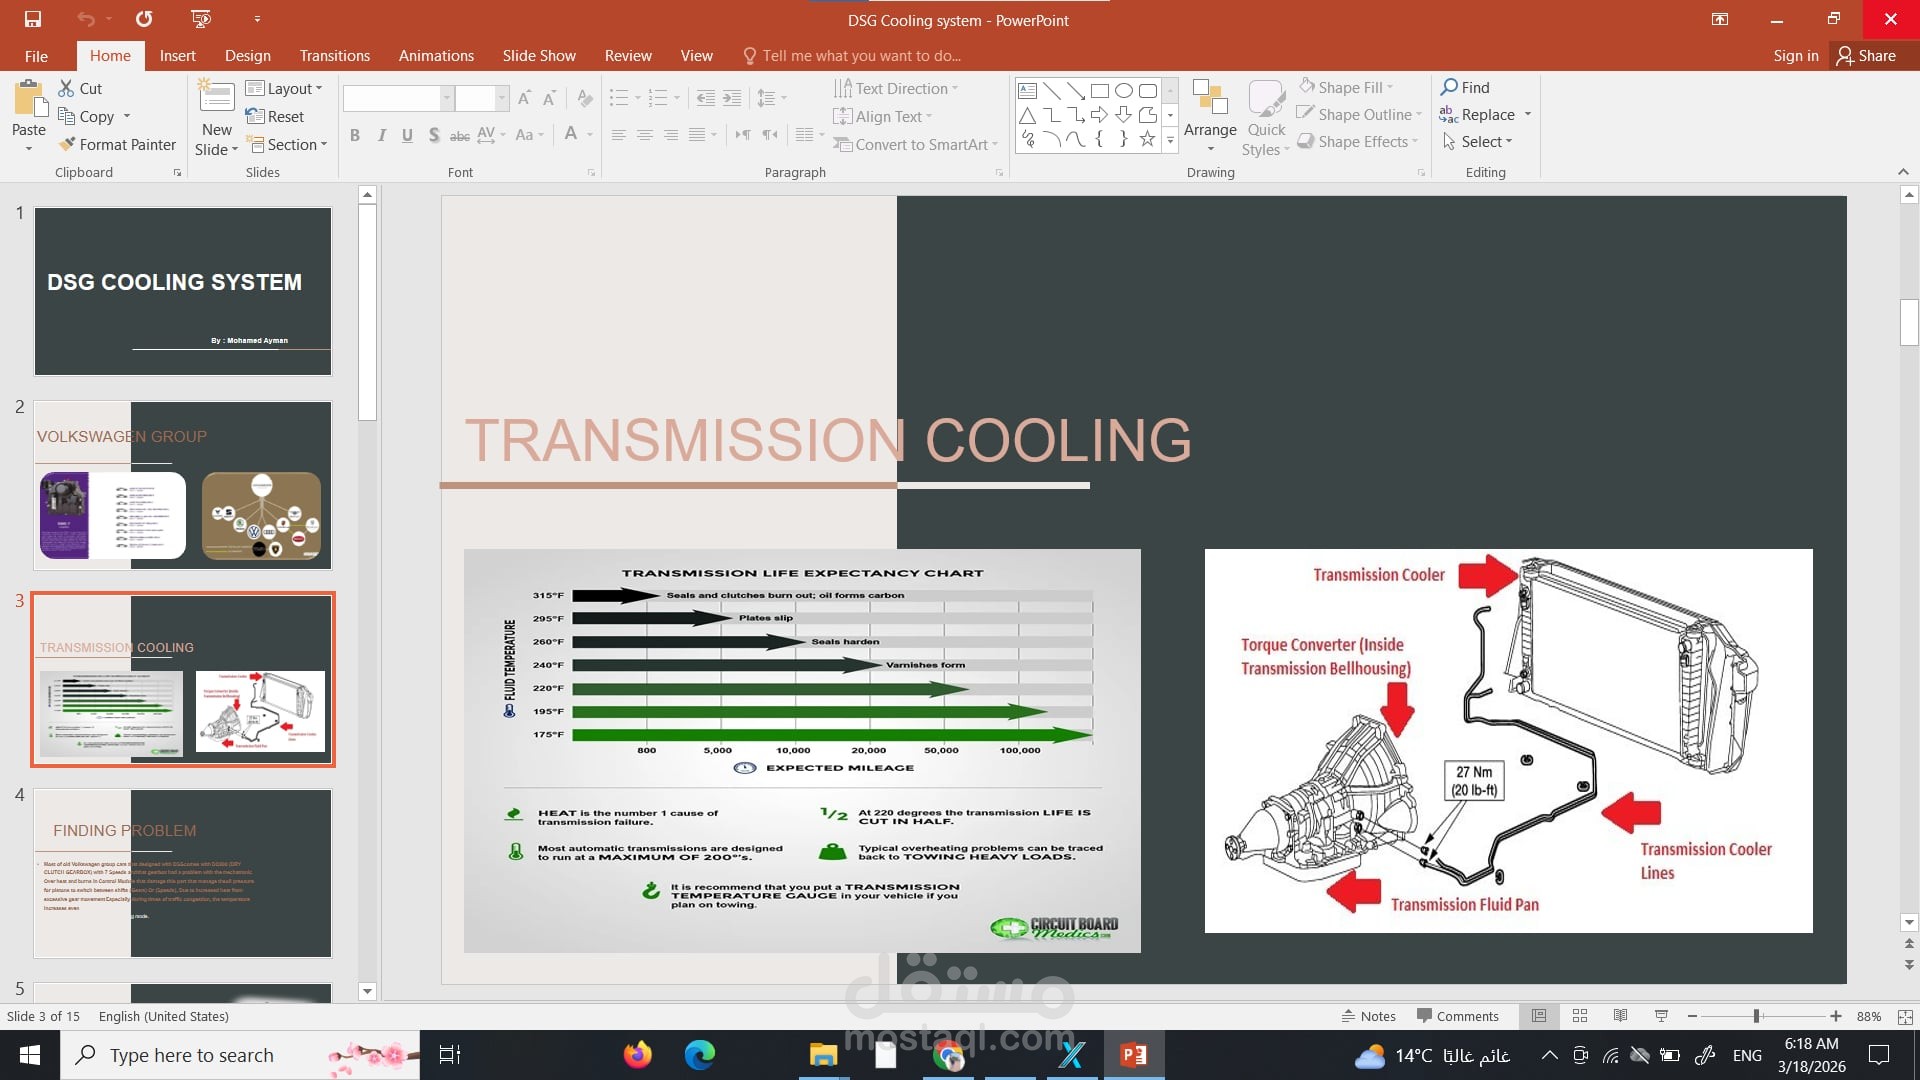Zoom out with minus button

tap(1692, 1016)
